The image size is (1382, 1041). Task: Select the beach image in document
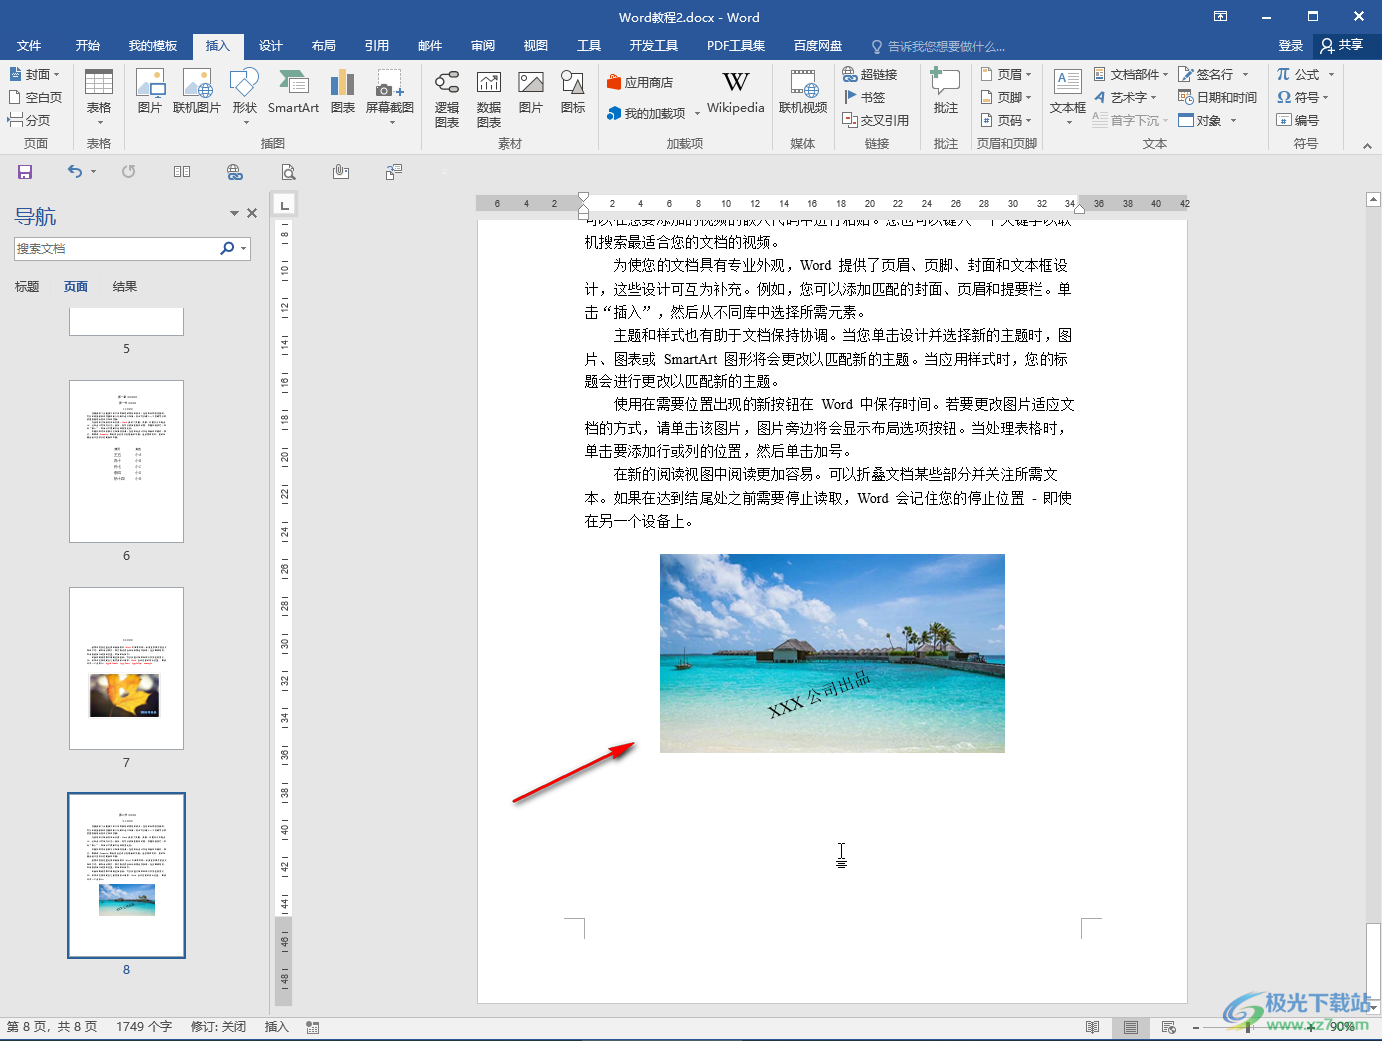click(832, 653)
